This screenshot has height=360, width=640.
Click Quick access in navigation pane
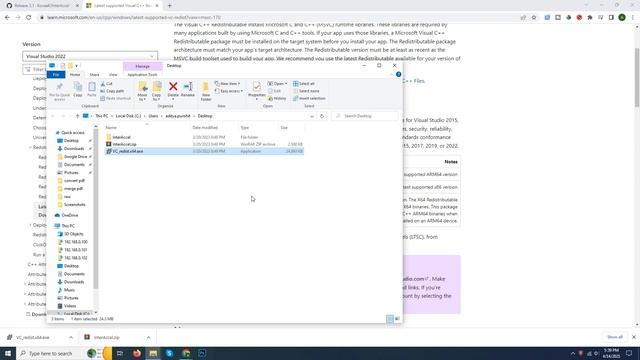tap(73, 133)
